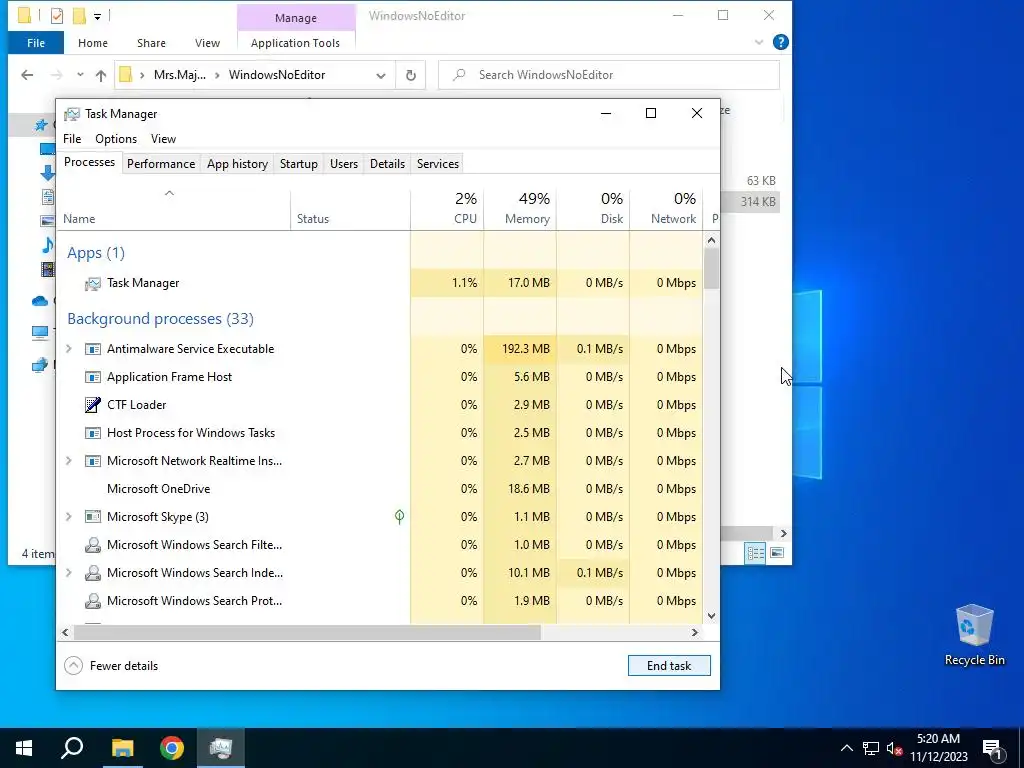Launch Google Chrome from the taskbar
This screenshot has width=1024, height=768.
pyautogui.click(x=172, y=748)
